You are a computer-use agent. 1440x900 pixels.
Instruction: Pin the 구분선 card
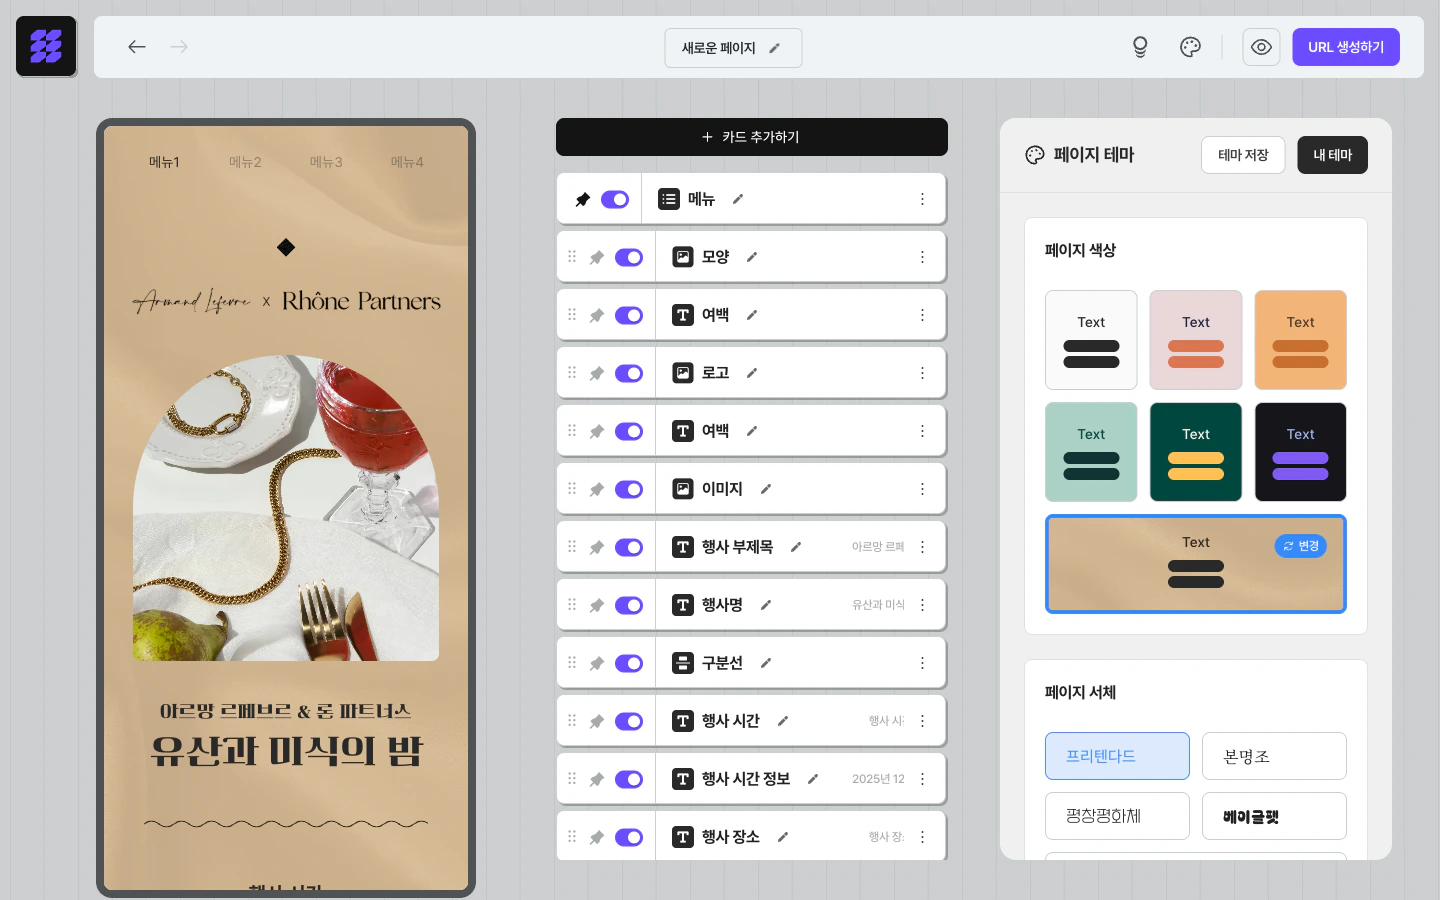pos(597,663)
